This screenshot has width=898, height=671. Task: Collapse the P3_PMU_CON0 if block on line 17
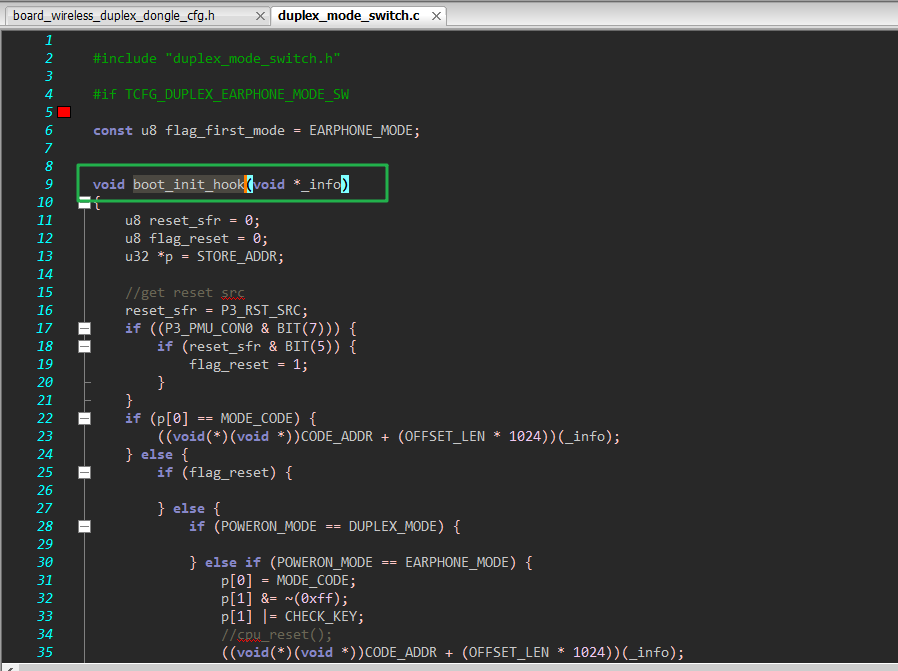pos(84,329)
